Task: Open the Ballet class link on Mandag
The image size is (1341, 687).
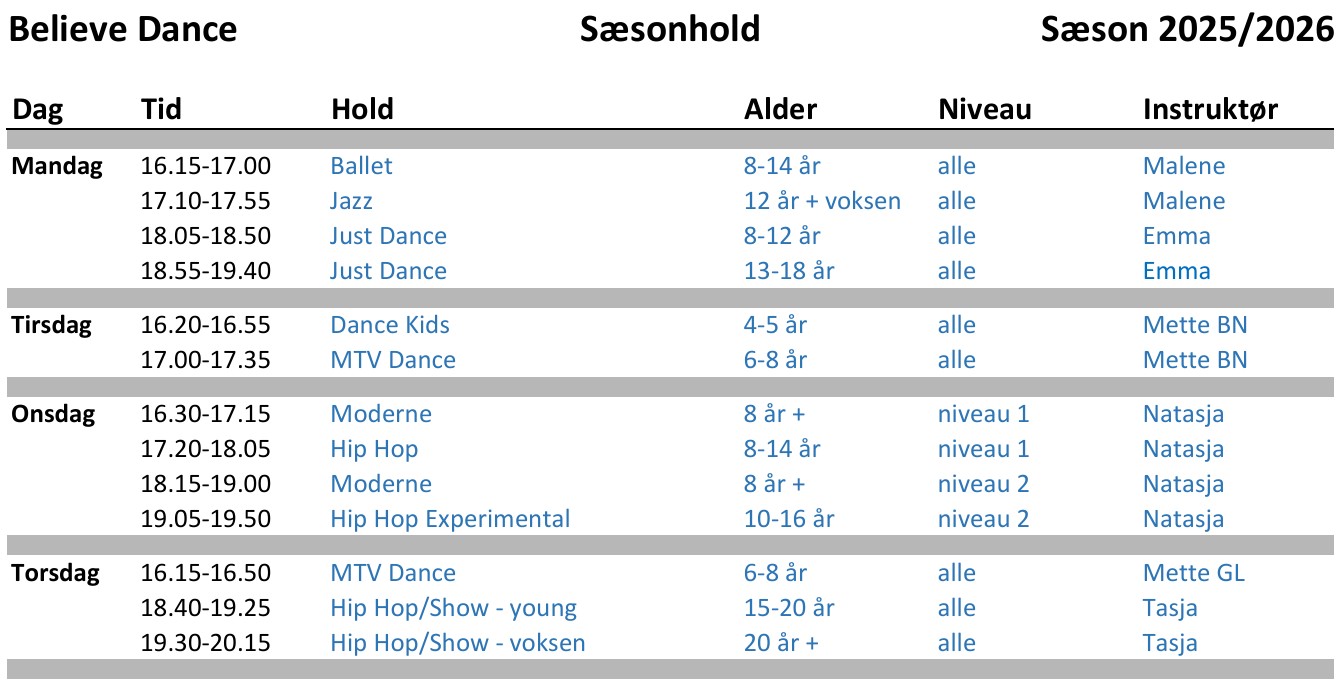Action: click(x=361, y=165)
